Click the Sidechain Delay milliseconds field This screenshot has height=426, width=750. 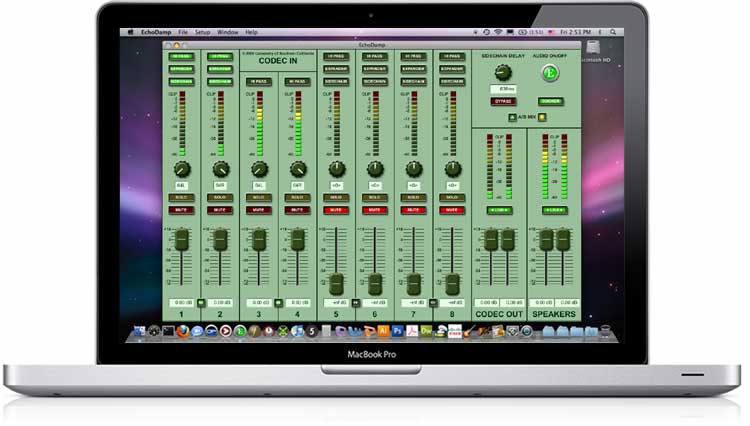coord(503,89)
